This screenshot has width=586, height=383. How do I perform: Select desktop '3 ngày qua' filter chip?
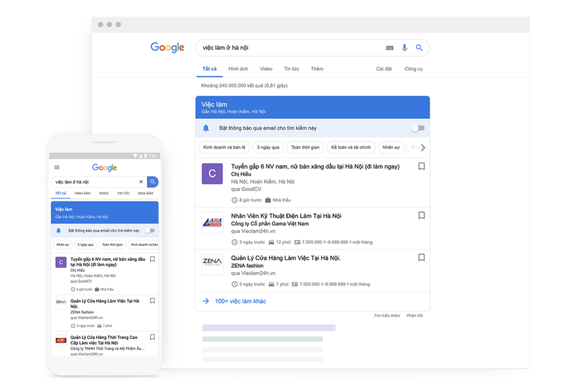coord(268,147)
